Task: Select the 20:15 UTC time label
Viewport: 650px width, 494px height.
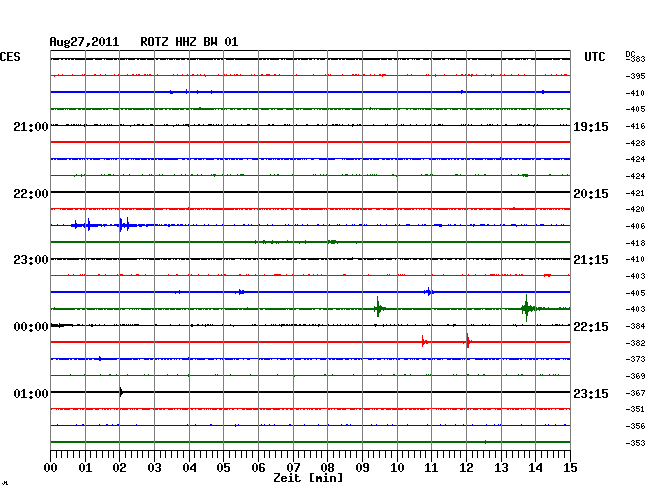Action: (591, 194)
